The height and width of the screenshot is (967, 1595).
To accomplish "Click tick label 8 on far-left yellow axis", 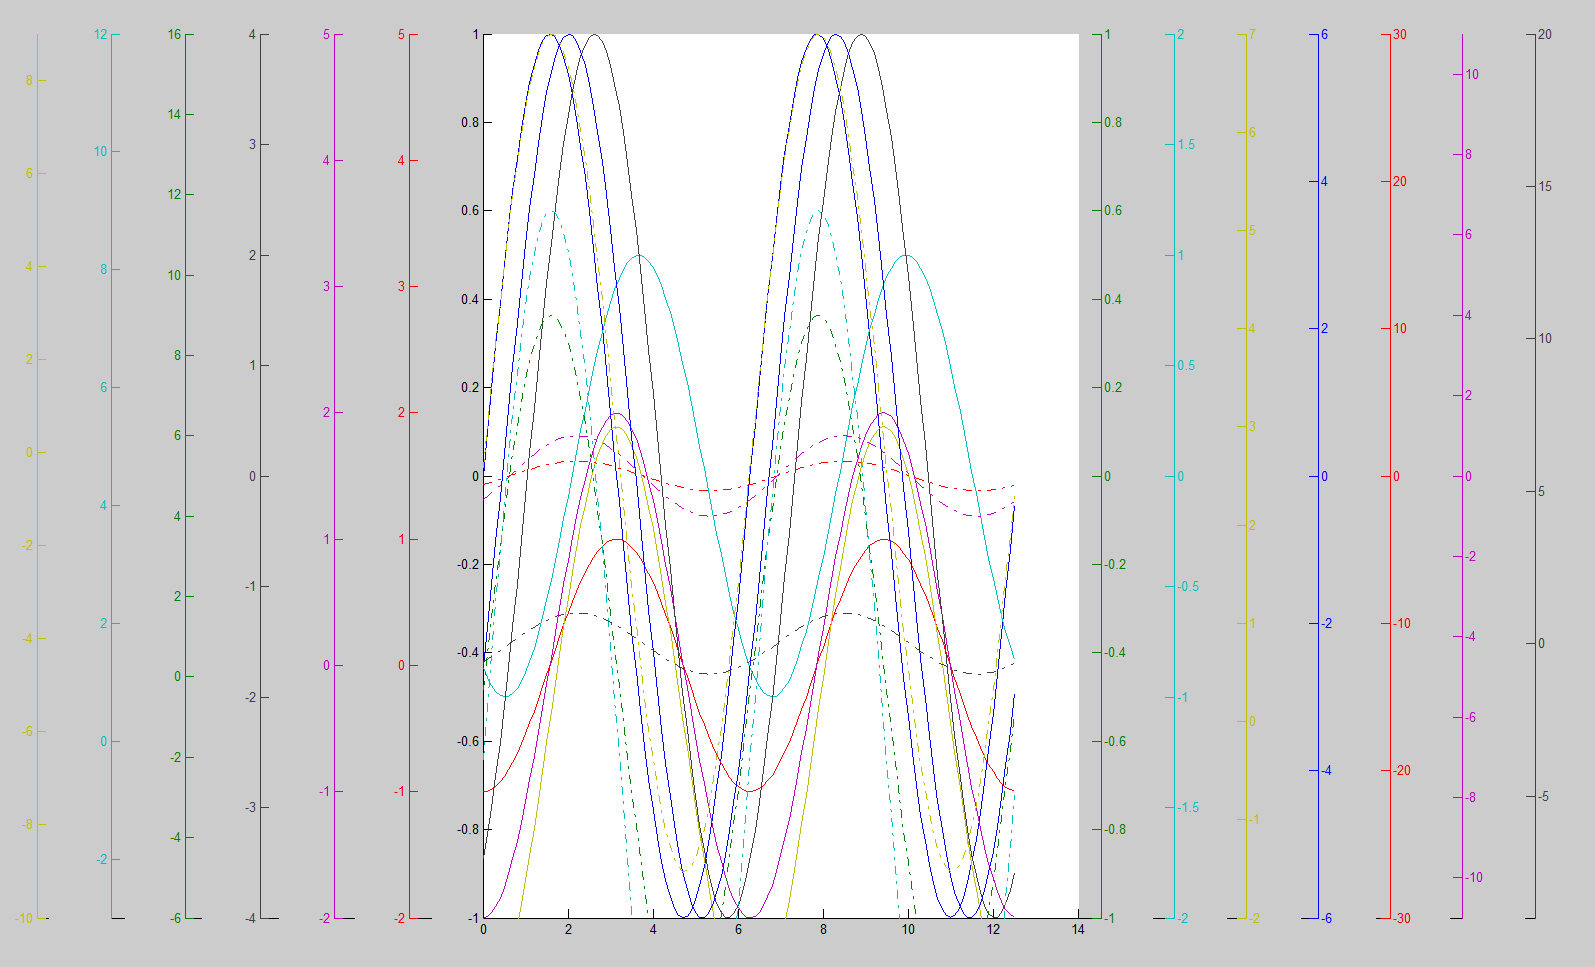I will coord(29,81).
